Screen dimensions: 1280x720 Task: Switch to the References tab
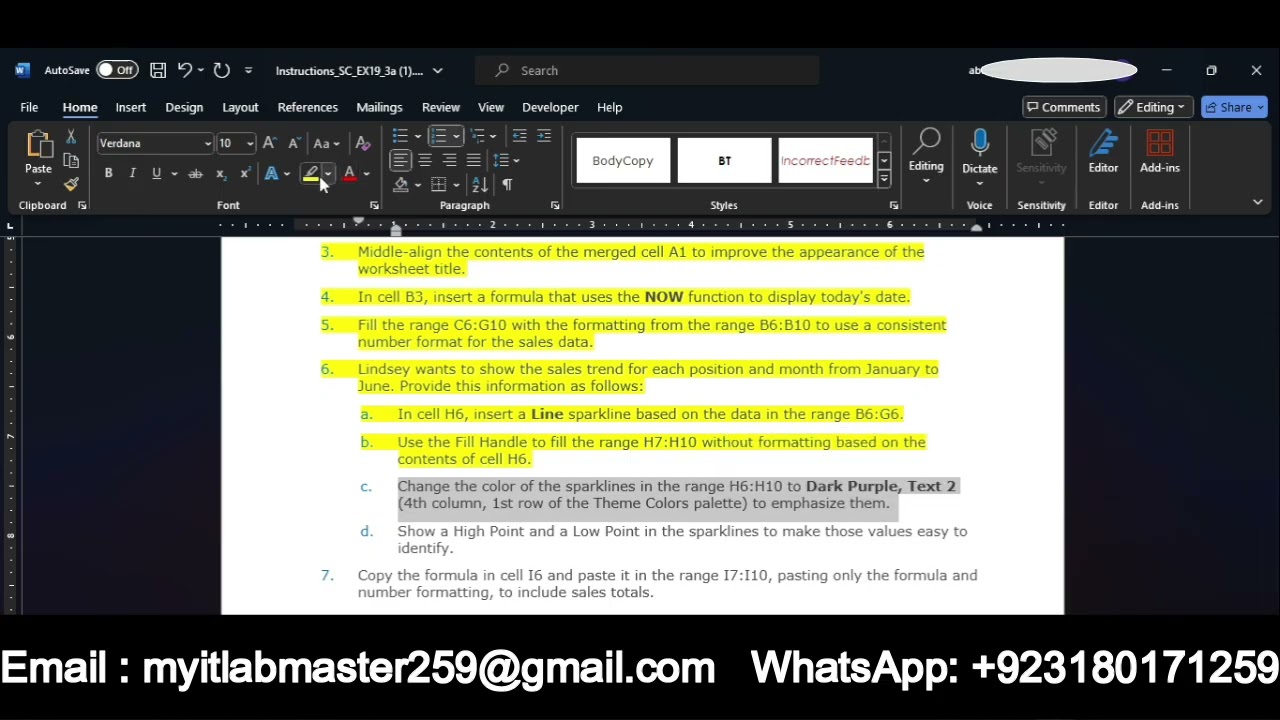click(308, 107)
